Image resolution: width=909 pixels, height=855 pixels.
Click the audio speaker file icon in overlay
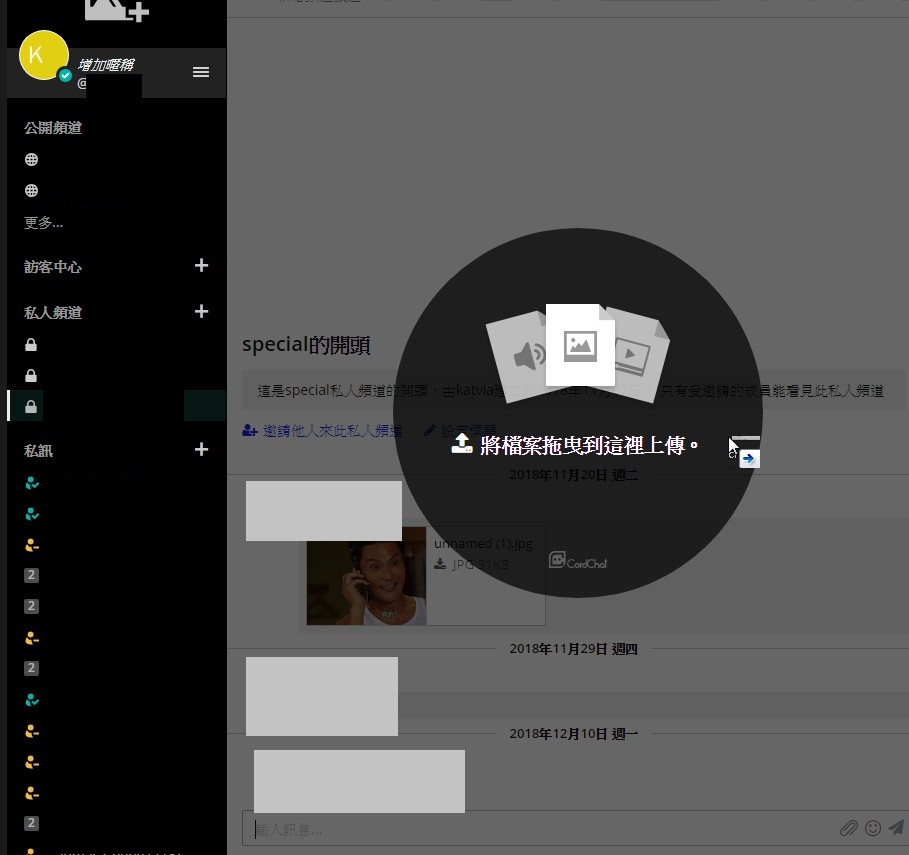click(522, 356)
